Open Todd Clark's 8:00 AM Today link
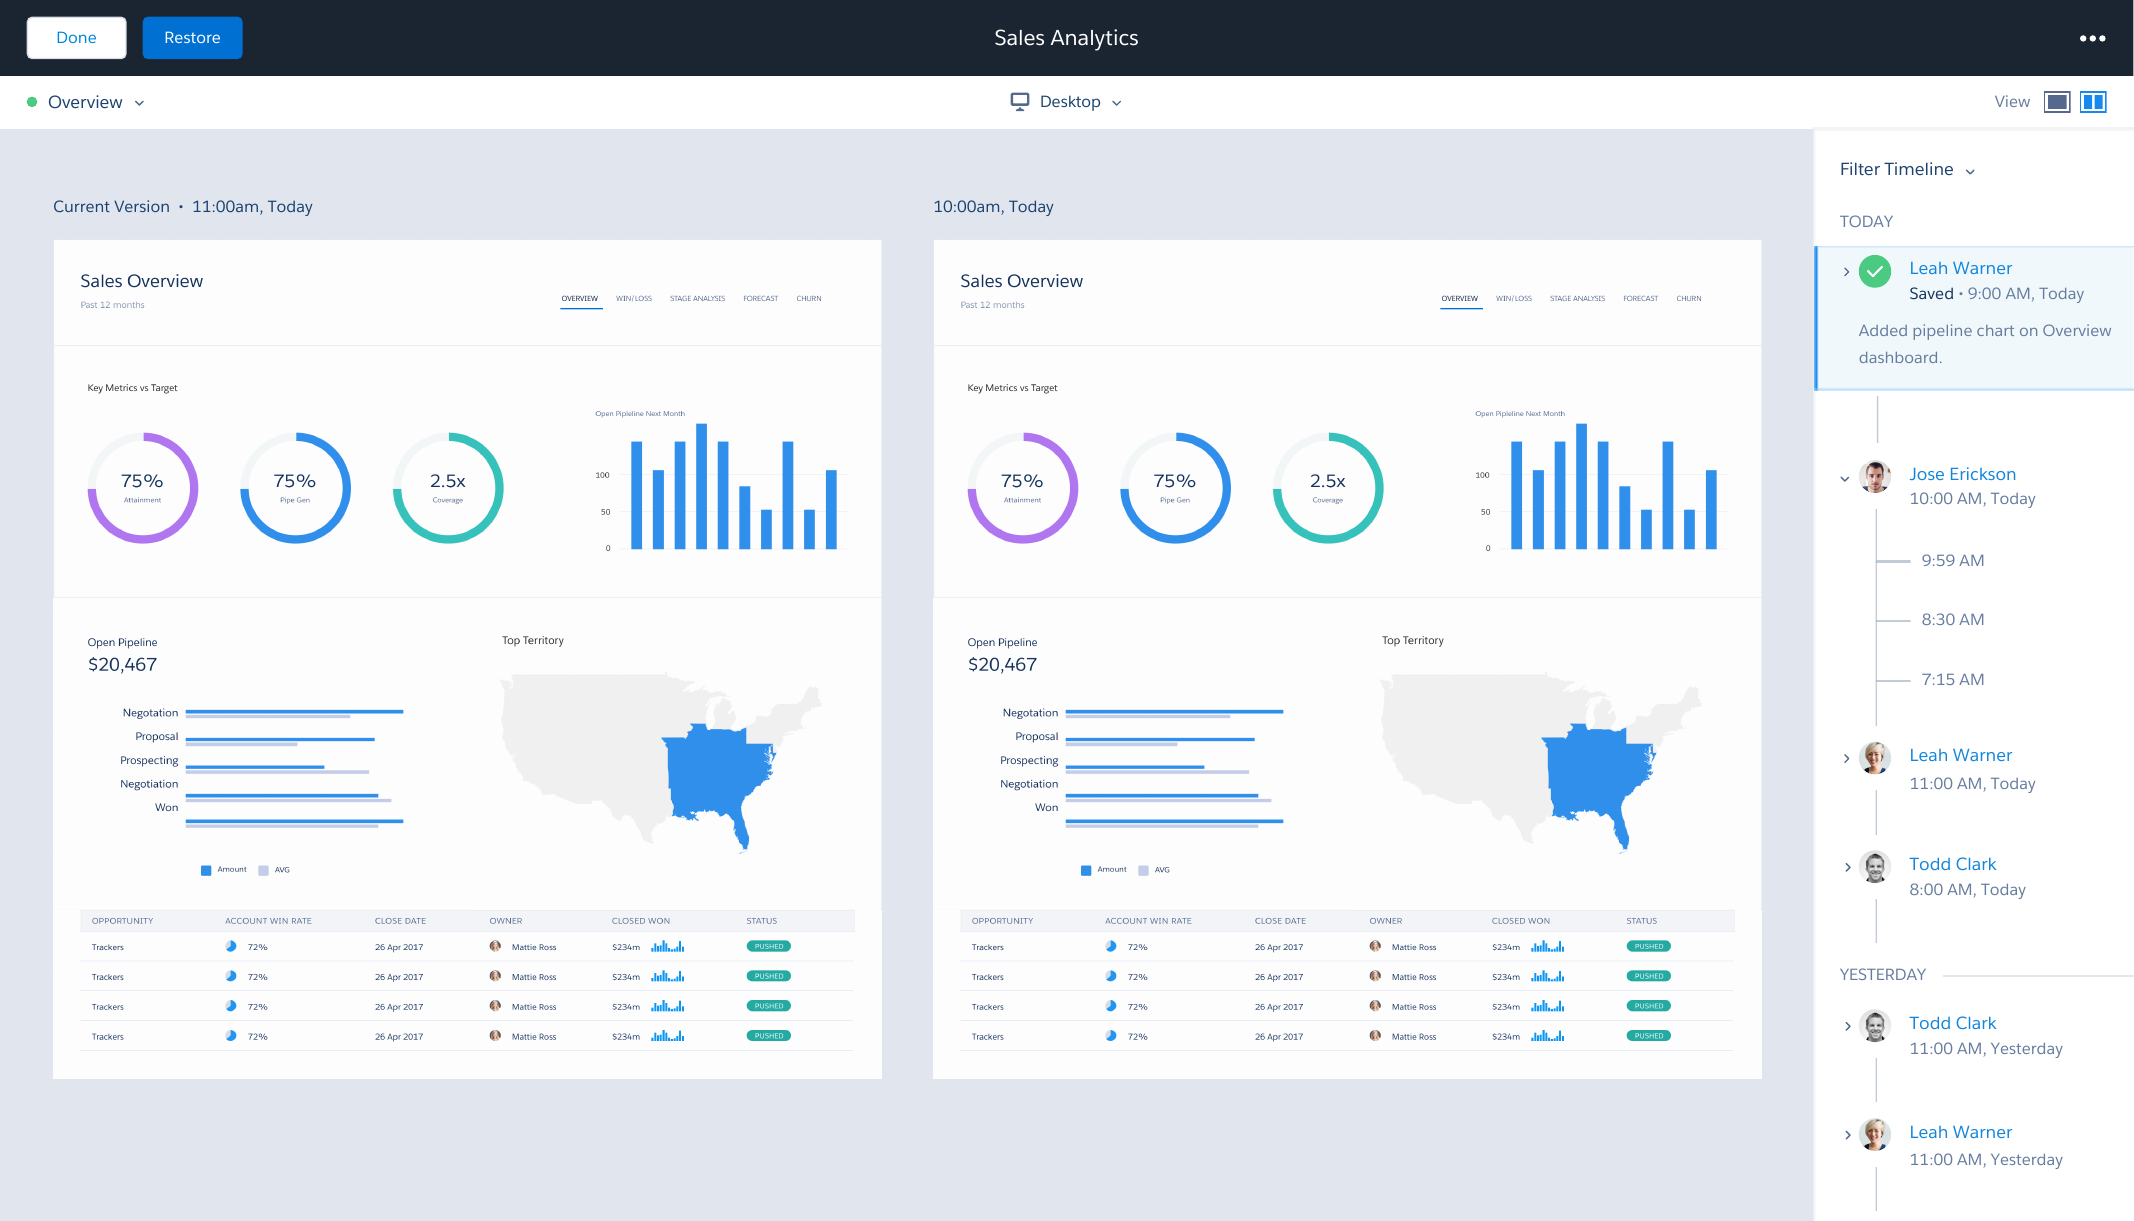 [x=1952, y=864]
